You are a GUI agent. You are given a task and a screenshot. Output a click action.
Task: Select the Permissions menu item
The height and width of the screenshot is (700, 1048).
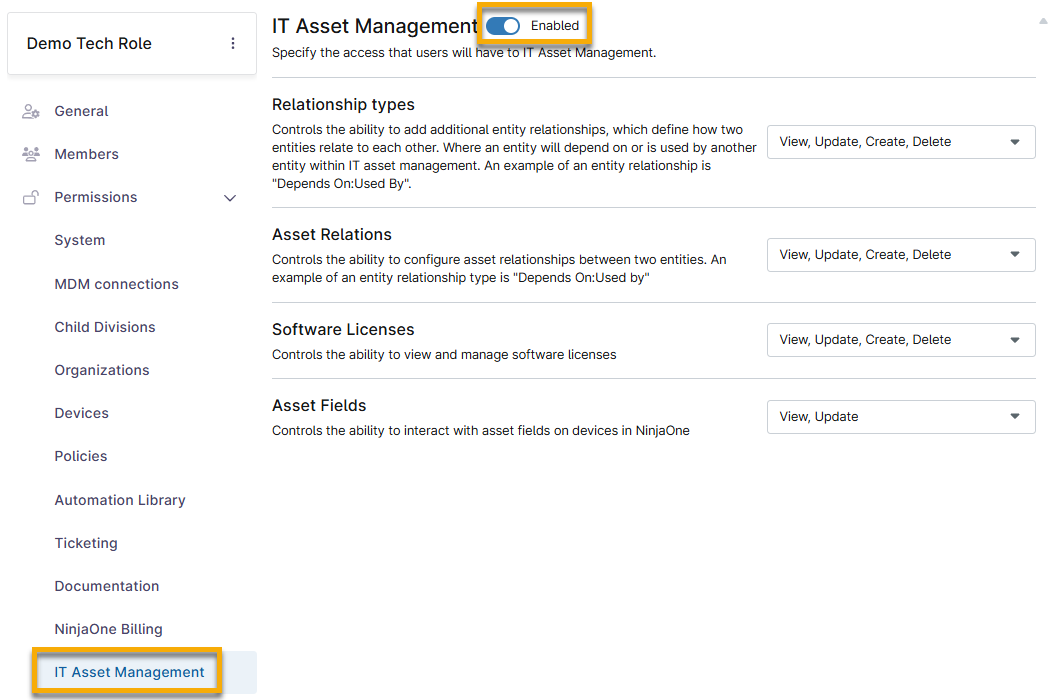tap(96, 197)
